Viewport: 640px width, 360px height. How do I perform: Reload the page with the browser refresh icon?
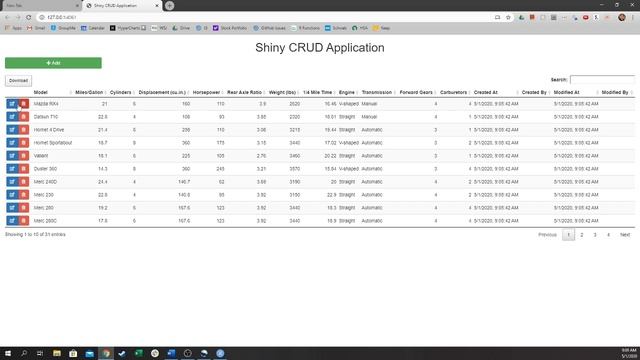(x=29, y=17)
